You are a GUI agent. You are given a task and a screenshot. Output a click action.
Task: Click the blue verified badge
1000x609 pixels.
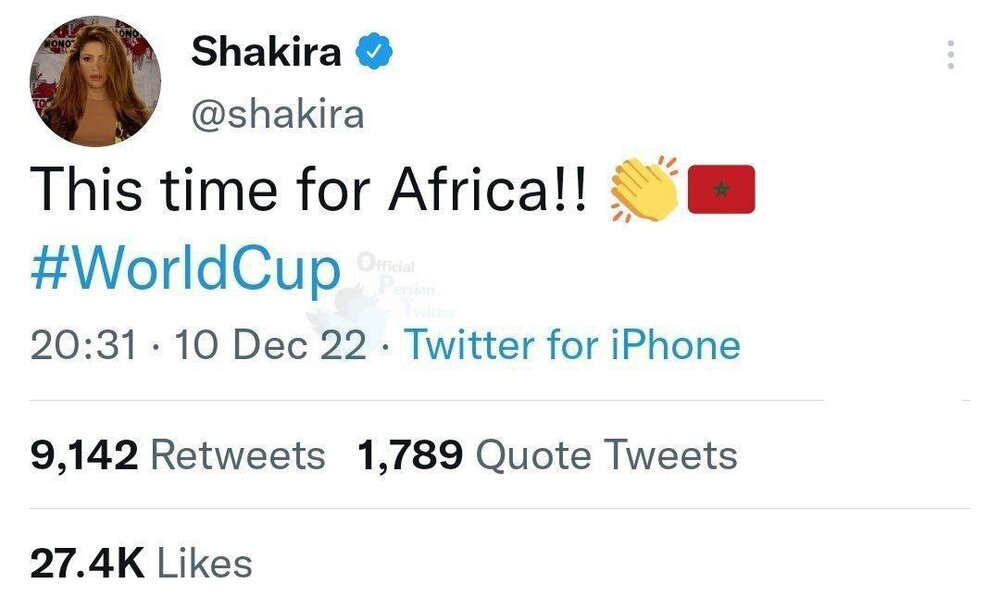click(x=375, y=52)
